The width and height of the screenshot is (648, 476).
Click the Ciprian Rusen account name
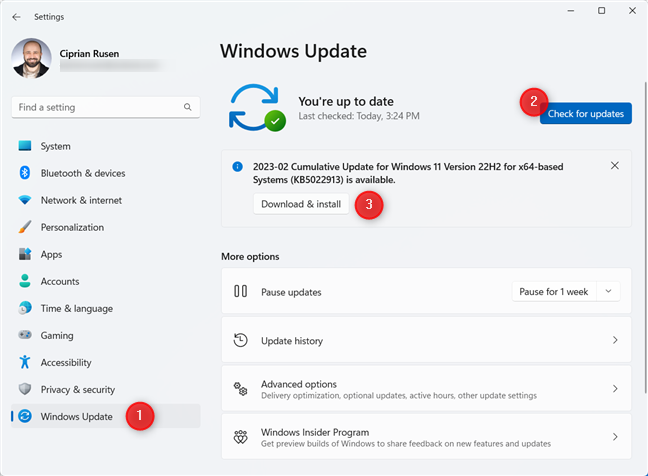[x=89, y=54]
